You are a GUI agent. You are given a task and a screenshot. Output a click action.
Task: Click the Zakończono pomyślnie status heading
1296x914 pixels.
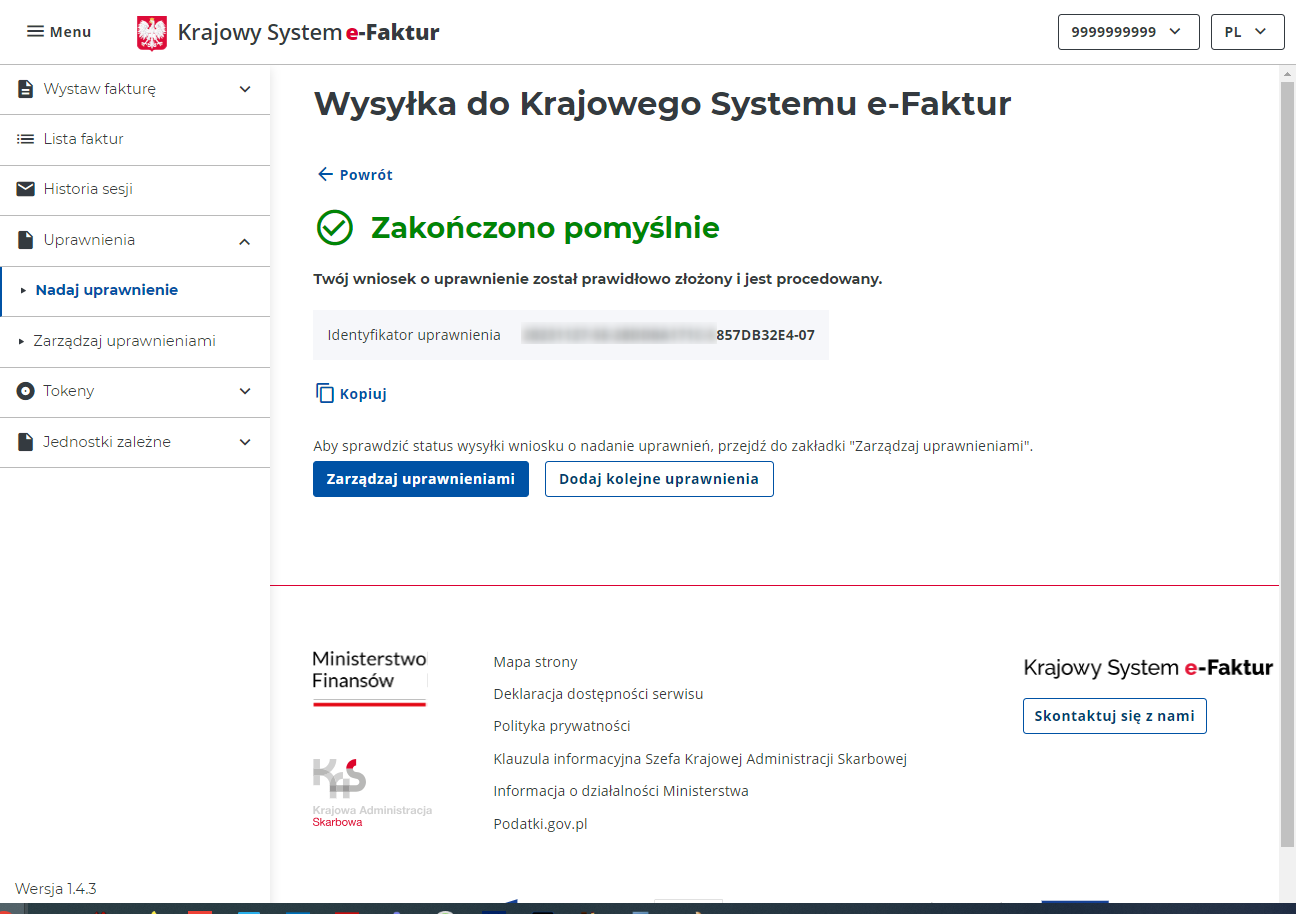pyautogui.click(x=545, y=228)
